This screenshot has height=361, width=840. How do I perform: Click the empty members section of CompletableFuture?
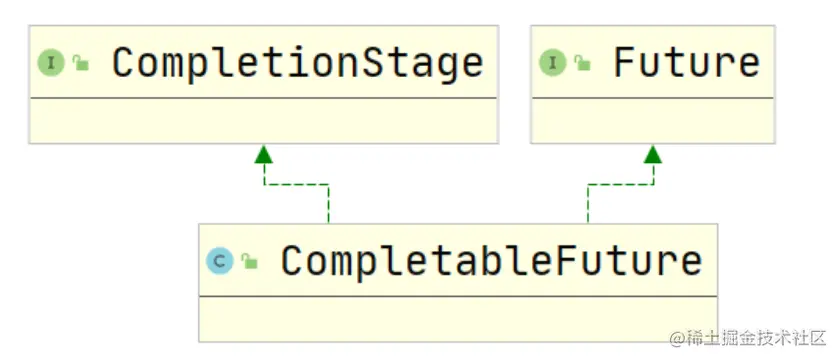pos(458,319)
